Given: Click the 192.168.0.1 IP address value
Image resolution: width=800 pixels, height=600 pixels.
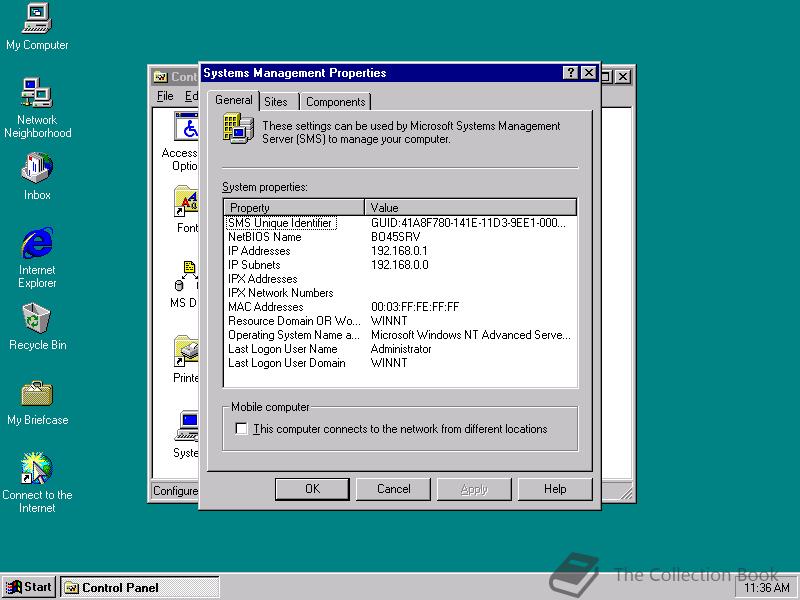Looking at the screenshot, I should [399, 251].
